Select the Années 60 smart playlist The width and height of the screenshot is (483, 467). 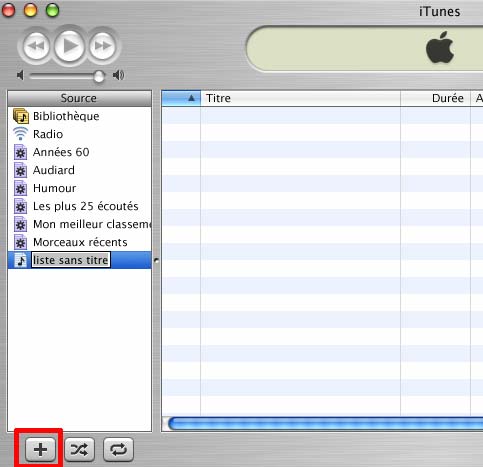[80, 152]
